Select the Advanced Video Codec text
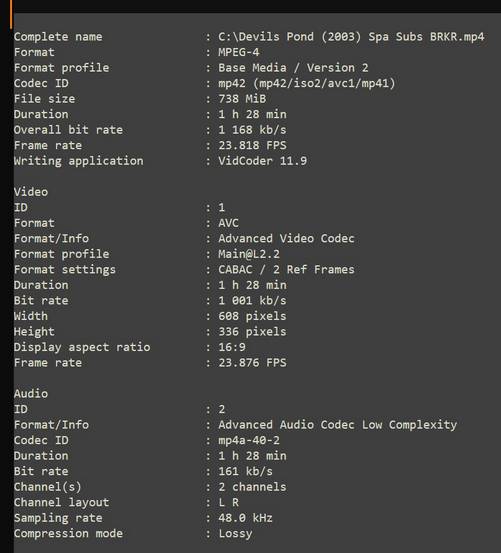This screenshot has width=501, height=553. pyautogui.click(x=286, y=238)
